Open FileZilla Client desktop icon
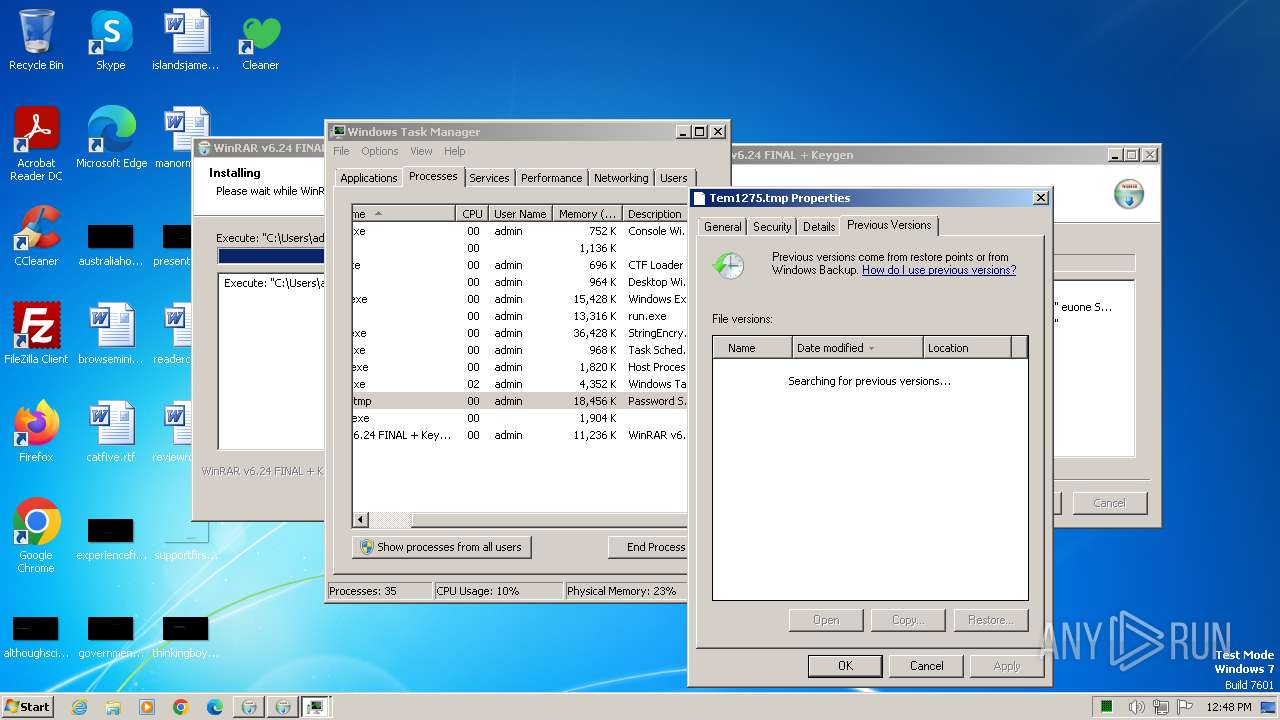 point(36,334)
